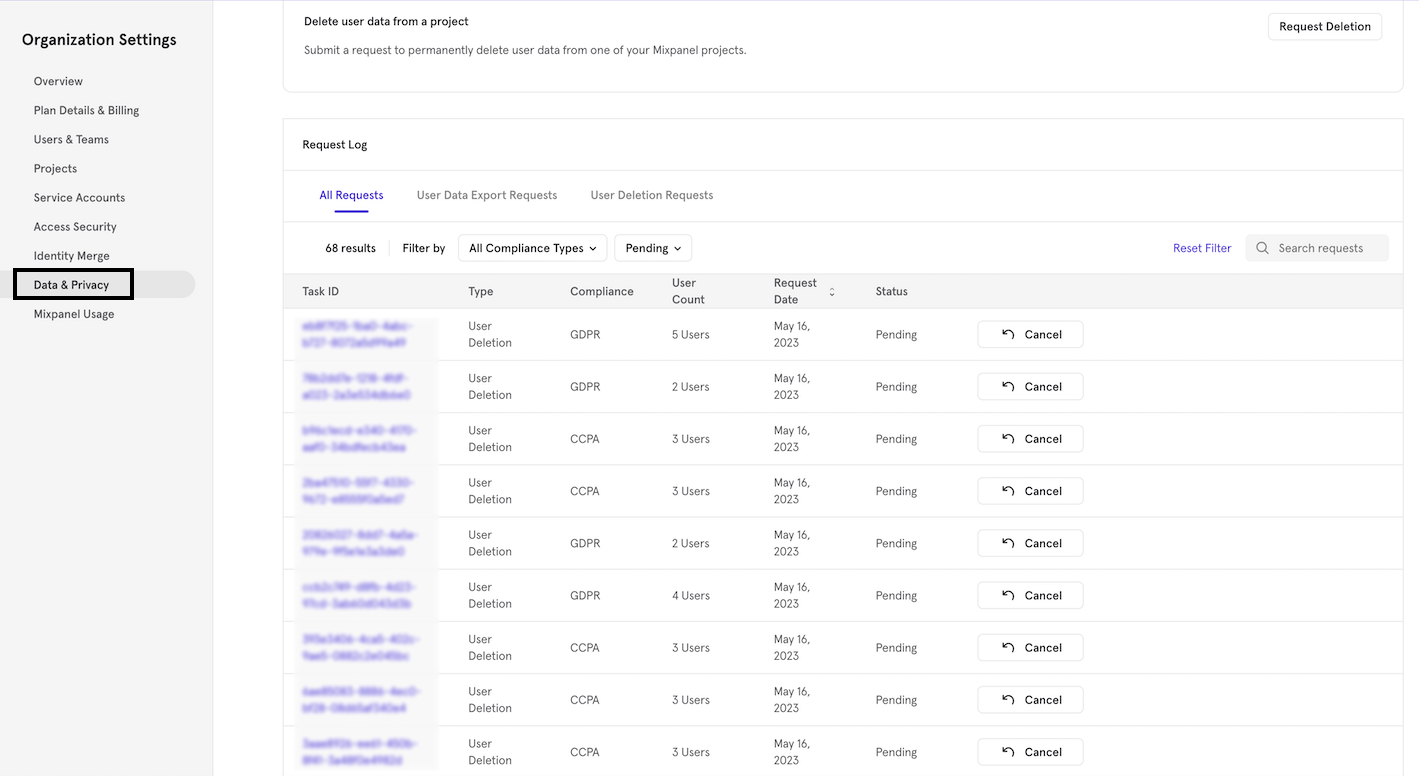Open the Pending status filter dropdown

(653, 248)
